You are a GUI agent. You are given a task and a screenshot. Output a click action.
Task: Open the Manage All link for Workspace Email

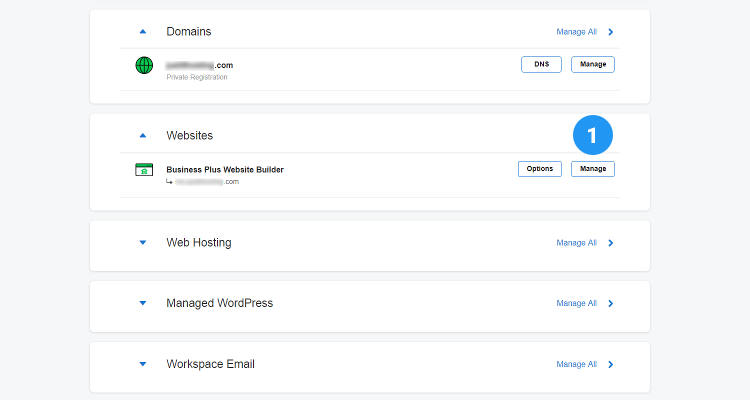point(576,364)
